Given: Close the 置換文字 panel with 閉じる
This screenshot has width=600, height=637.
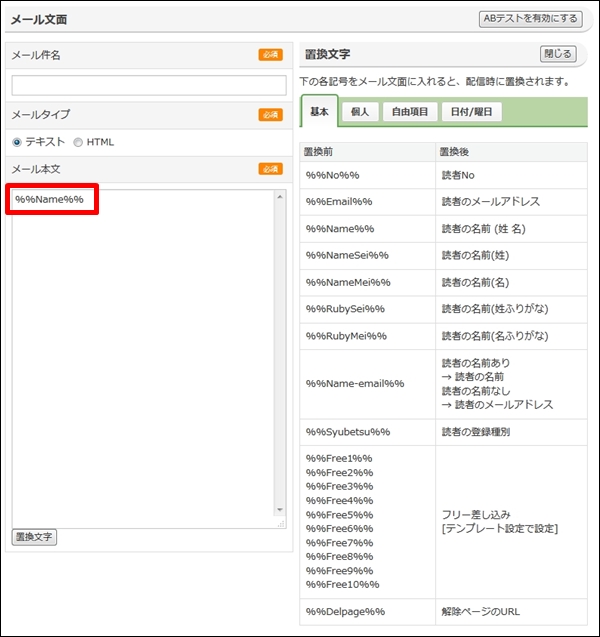Looking at the screenshot, I should [x=558, y=54].
